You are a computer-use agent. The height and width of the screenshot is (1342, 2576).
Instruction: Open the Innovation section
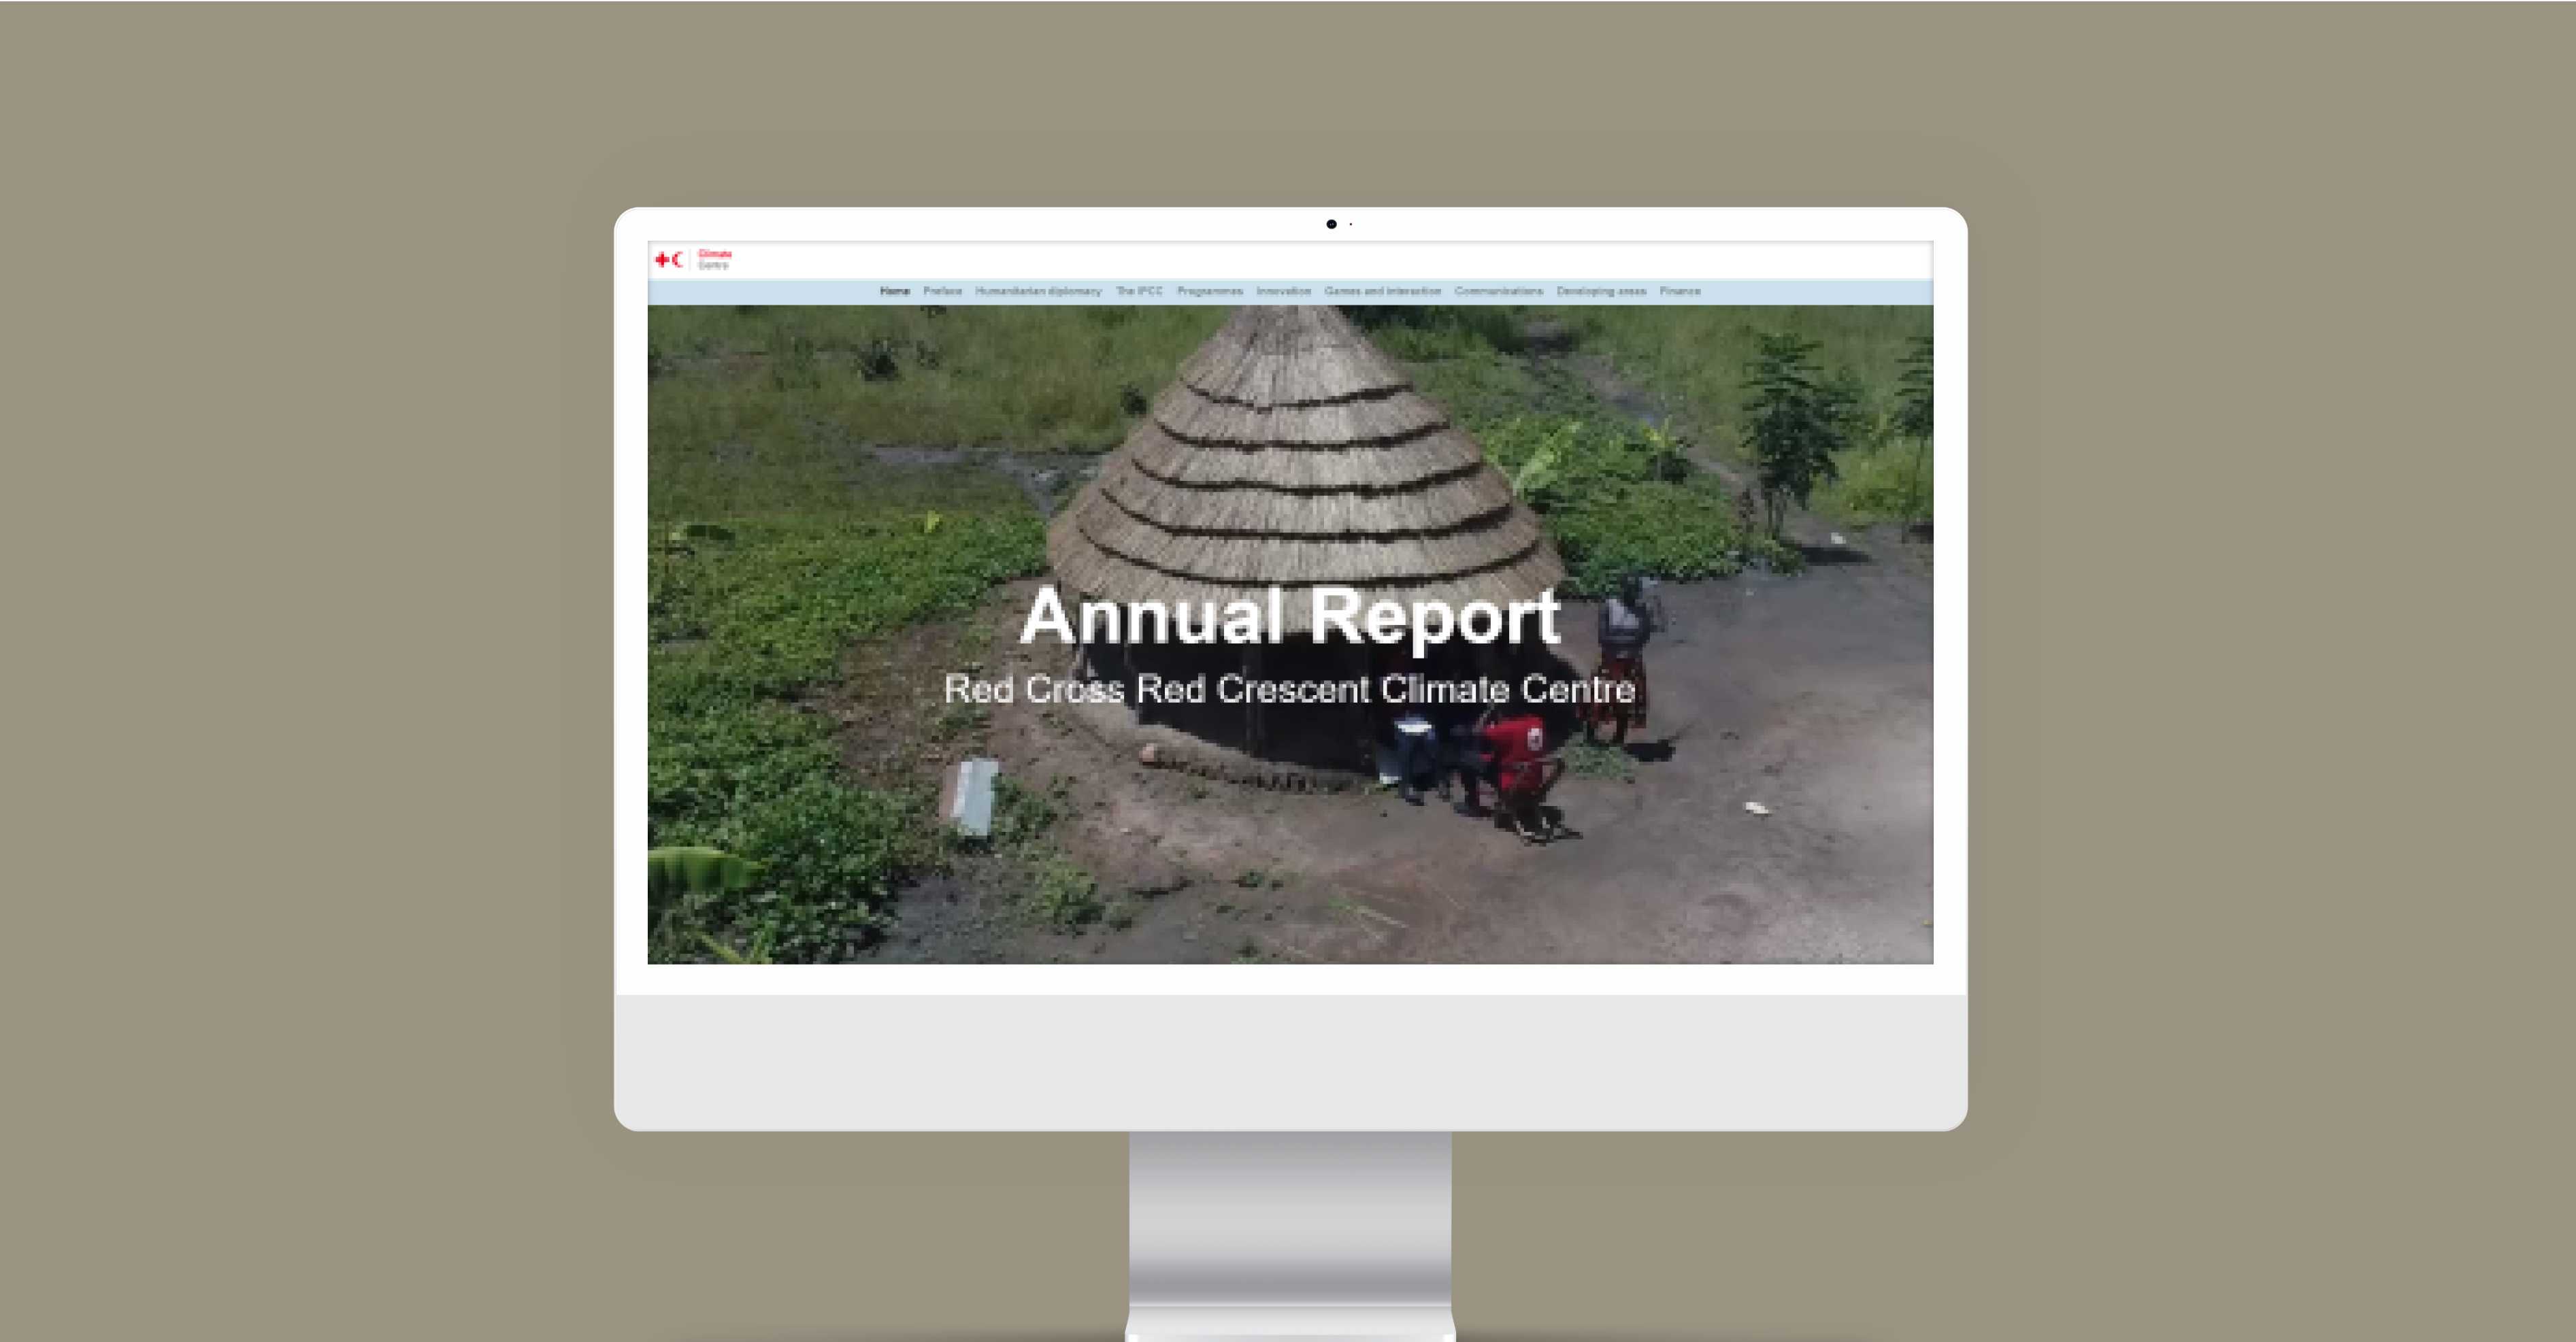tap(1283, 291)
